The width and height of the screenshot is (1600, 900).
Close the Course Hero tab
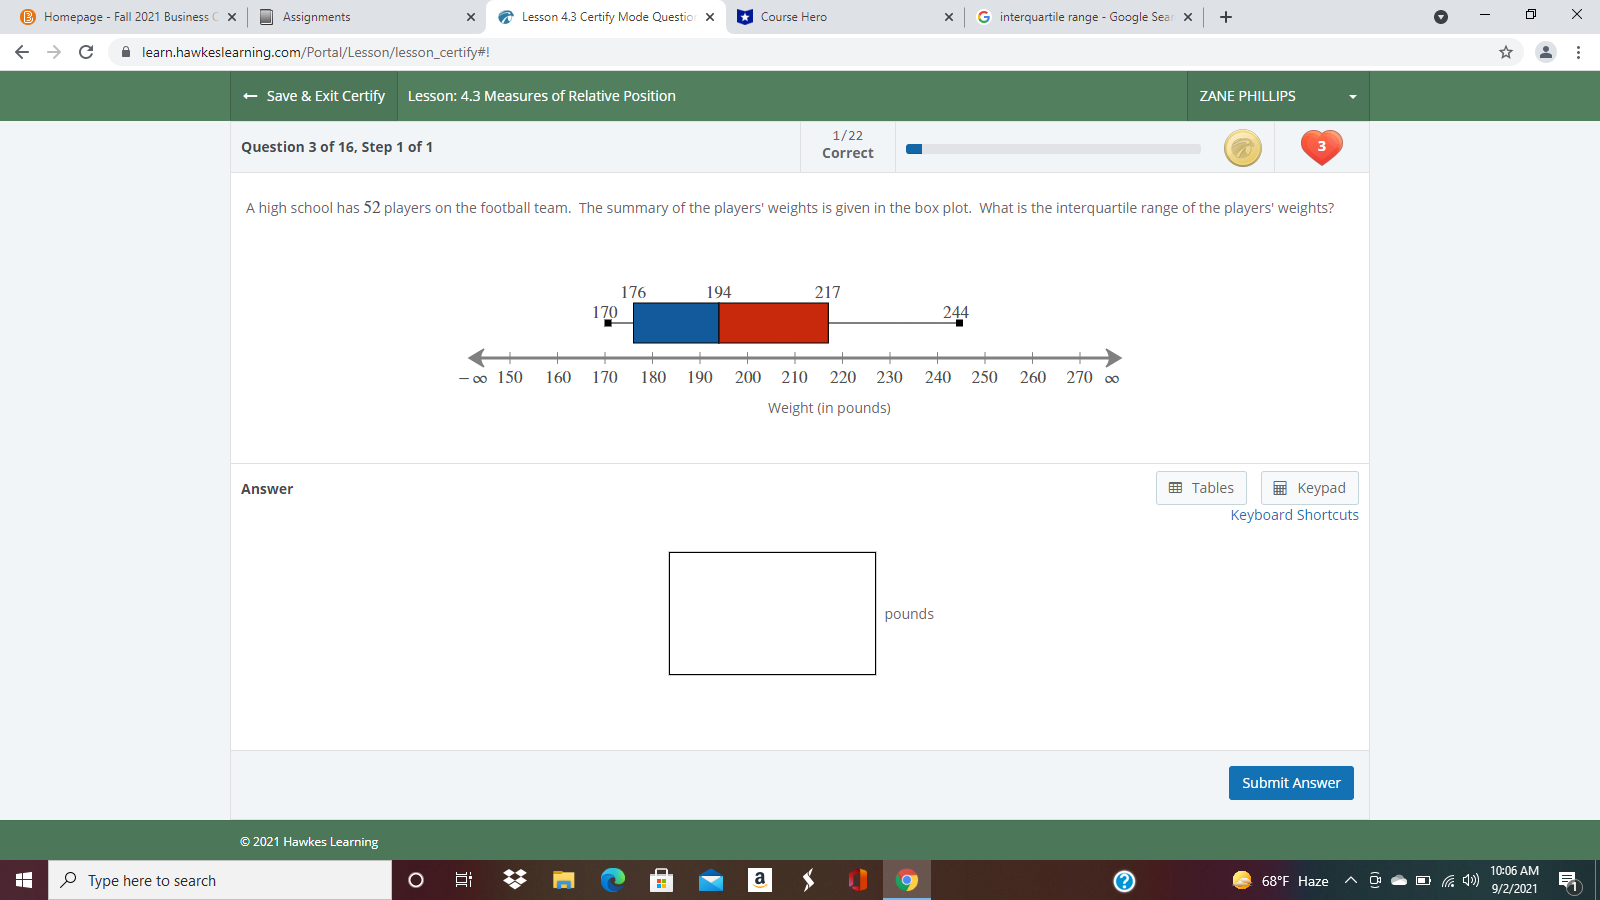point(949,17)
